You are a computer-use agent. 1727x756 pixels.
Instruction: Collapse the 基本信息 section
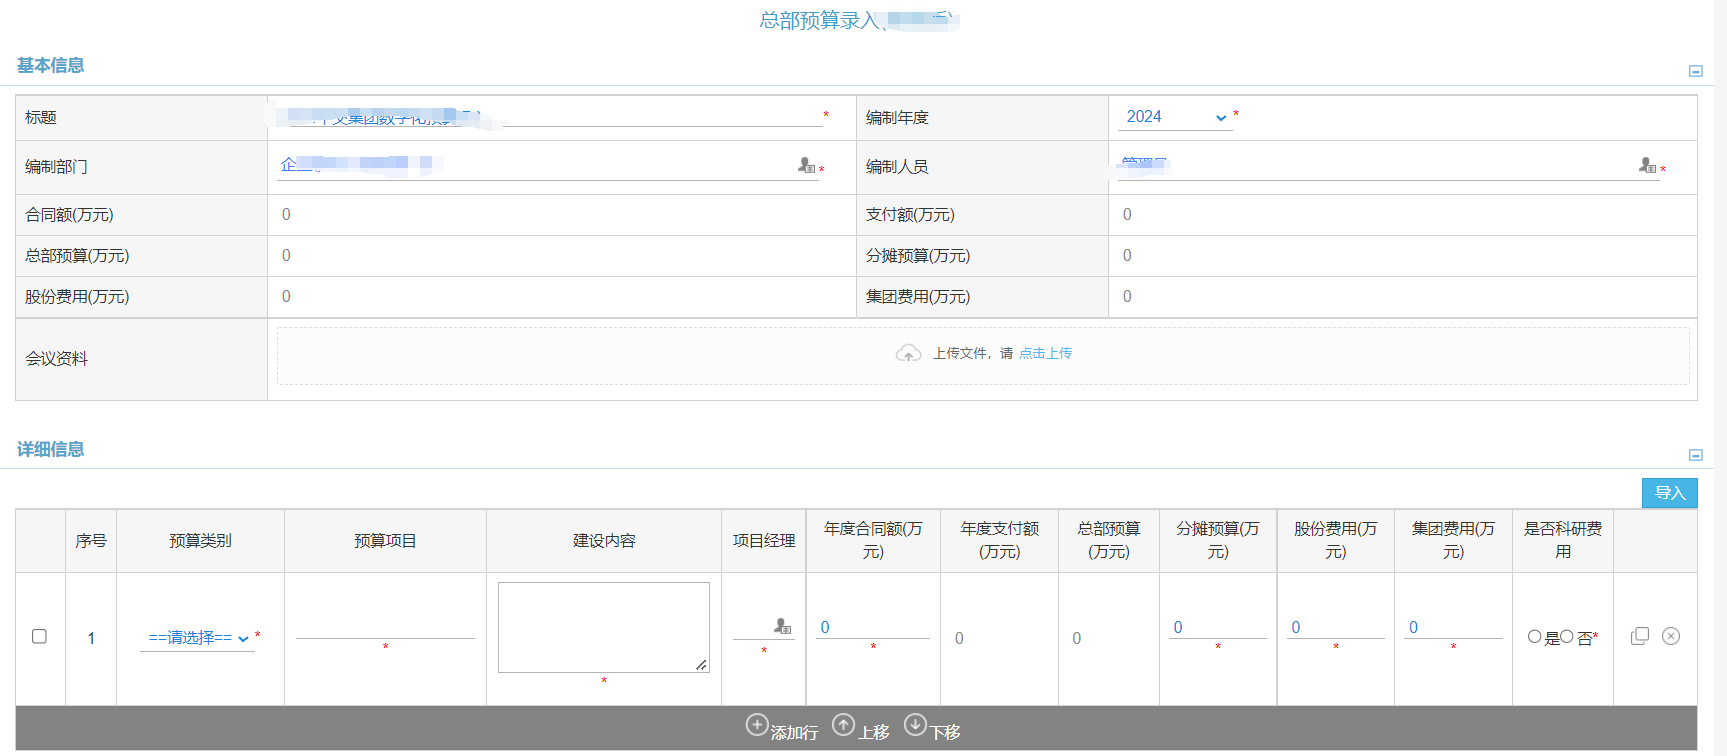pos(1695,71)
